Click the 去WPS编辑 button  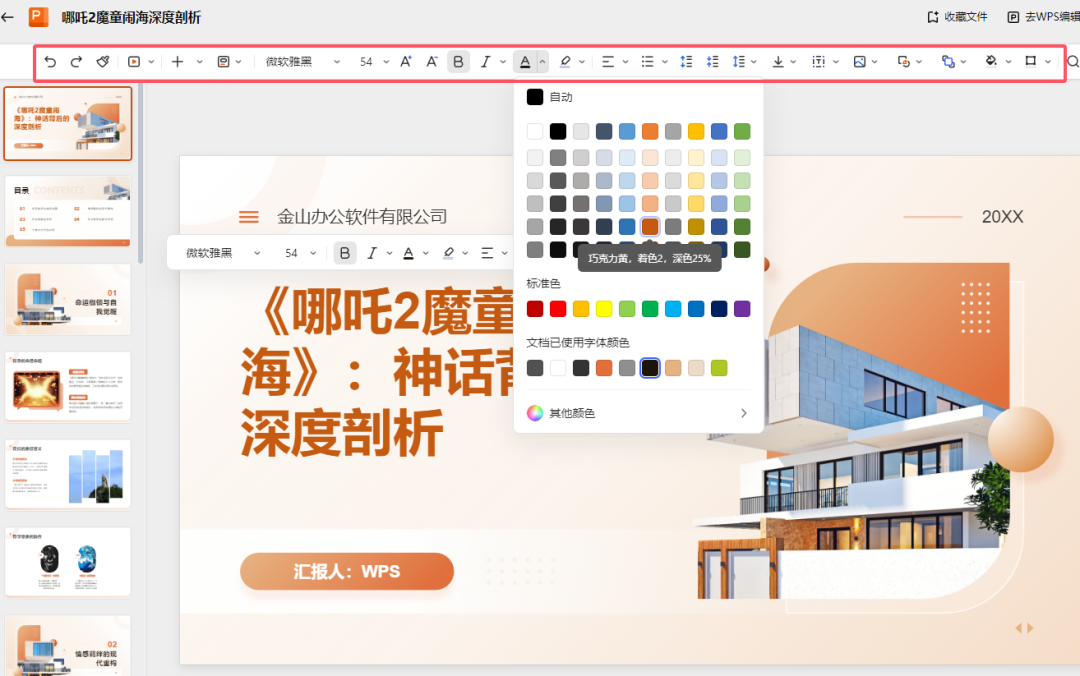click(x=1043, y=17)
